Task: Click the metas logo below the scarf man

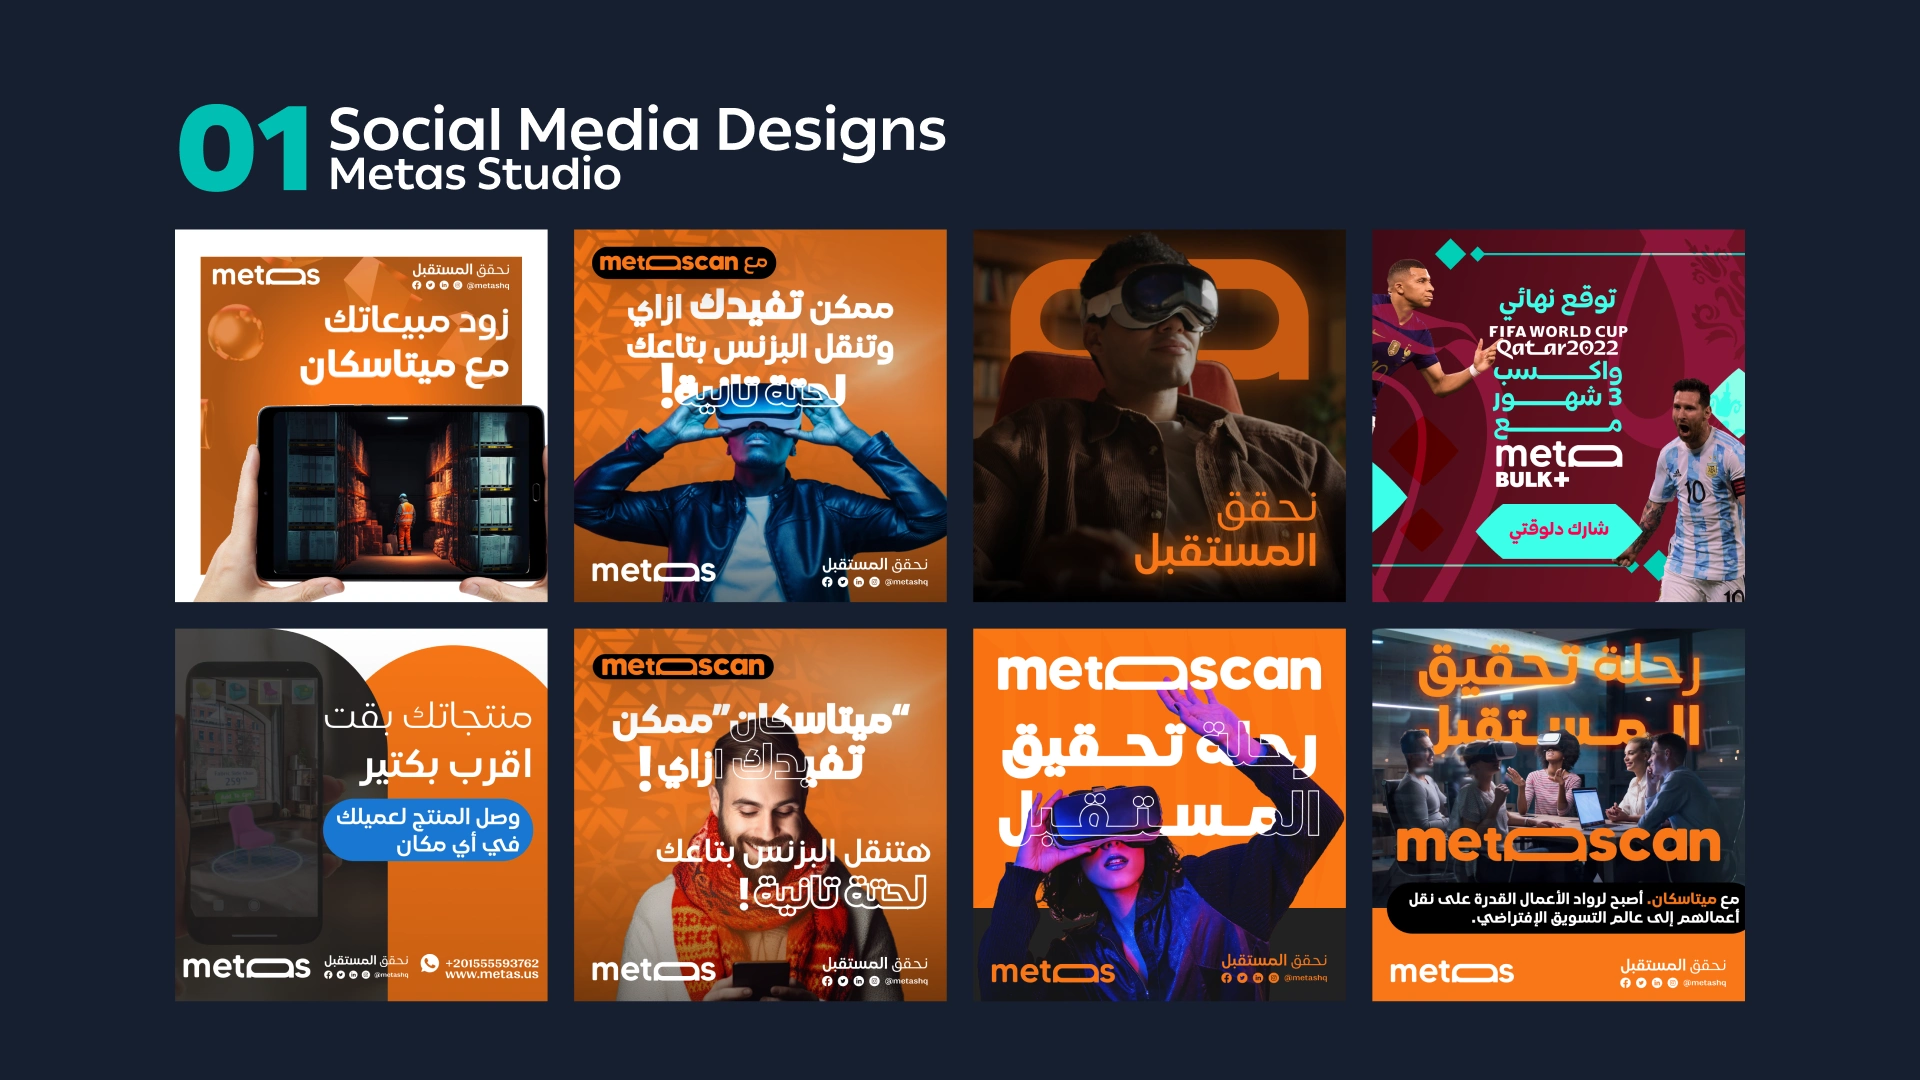Action: click(653, 970)
